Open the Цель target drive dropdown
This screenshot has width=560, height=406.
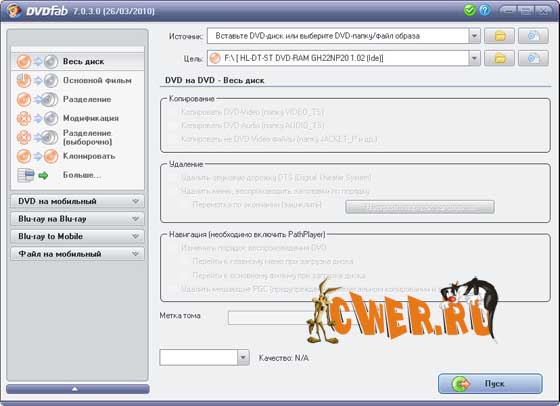coord(474,58)
